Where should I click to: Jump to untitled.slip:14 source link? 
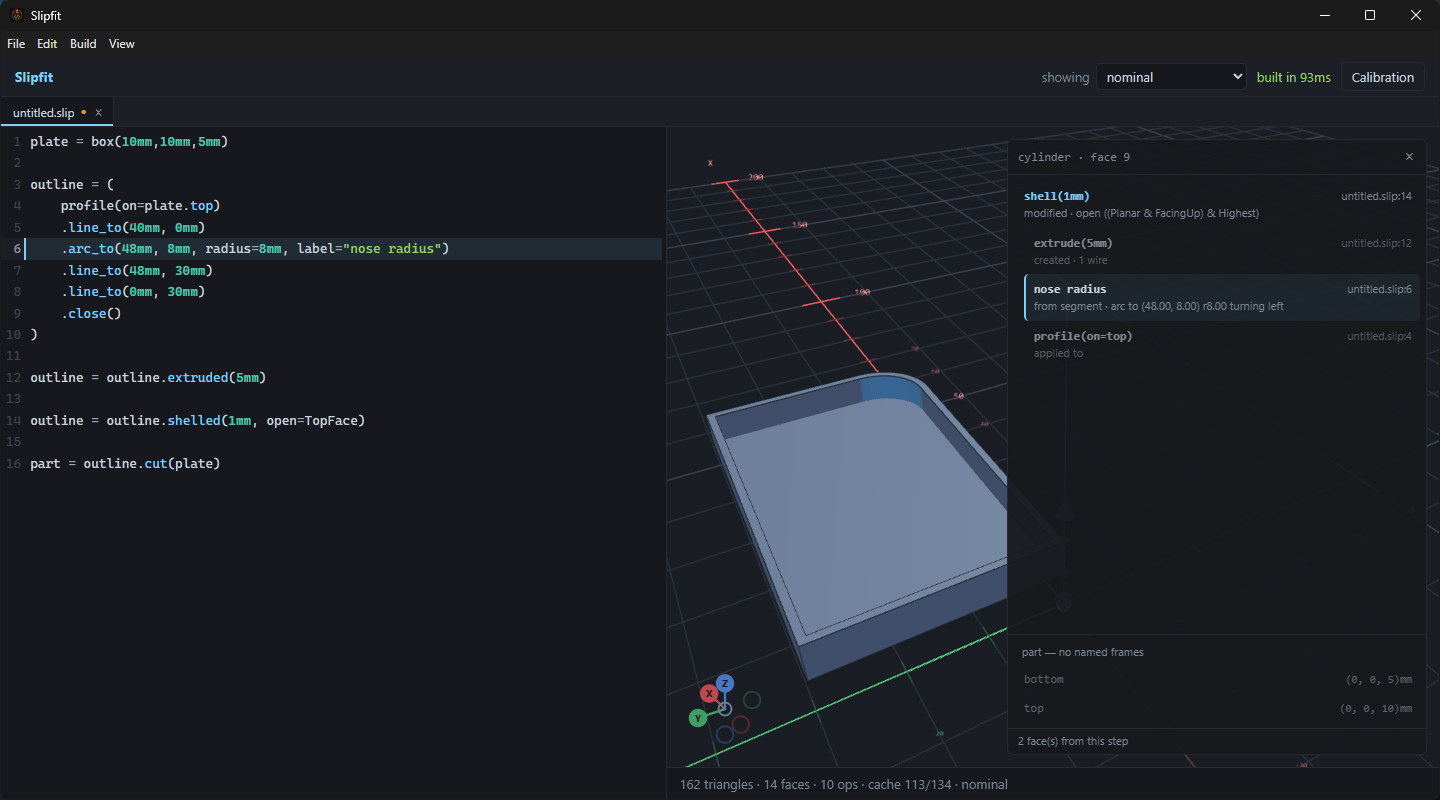pos(1376,196)
